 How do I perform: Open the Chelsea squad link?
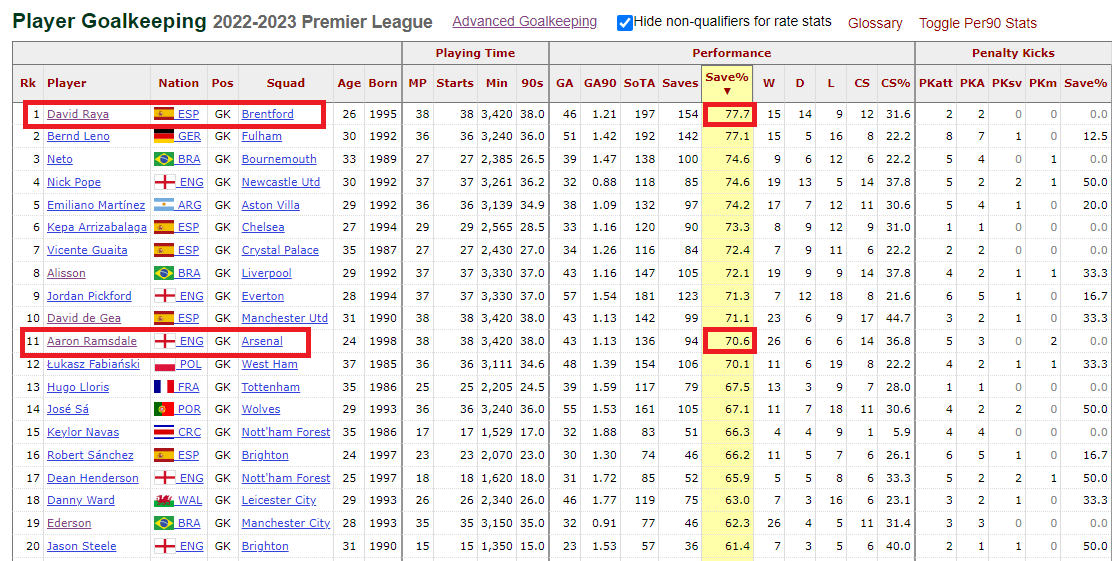(263, 227)
